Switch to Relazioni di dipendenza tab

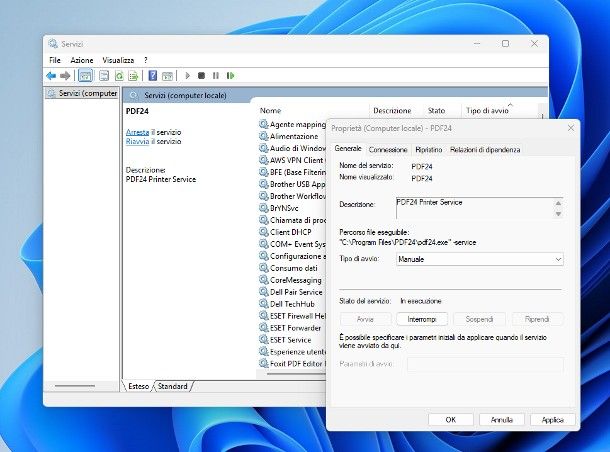(x=485, y=150)
